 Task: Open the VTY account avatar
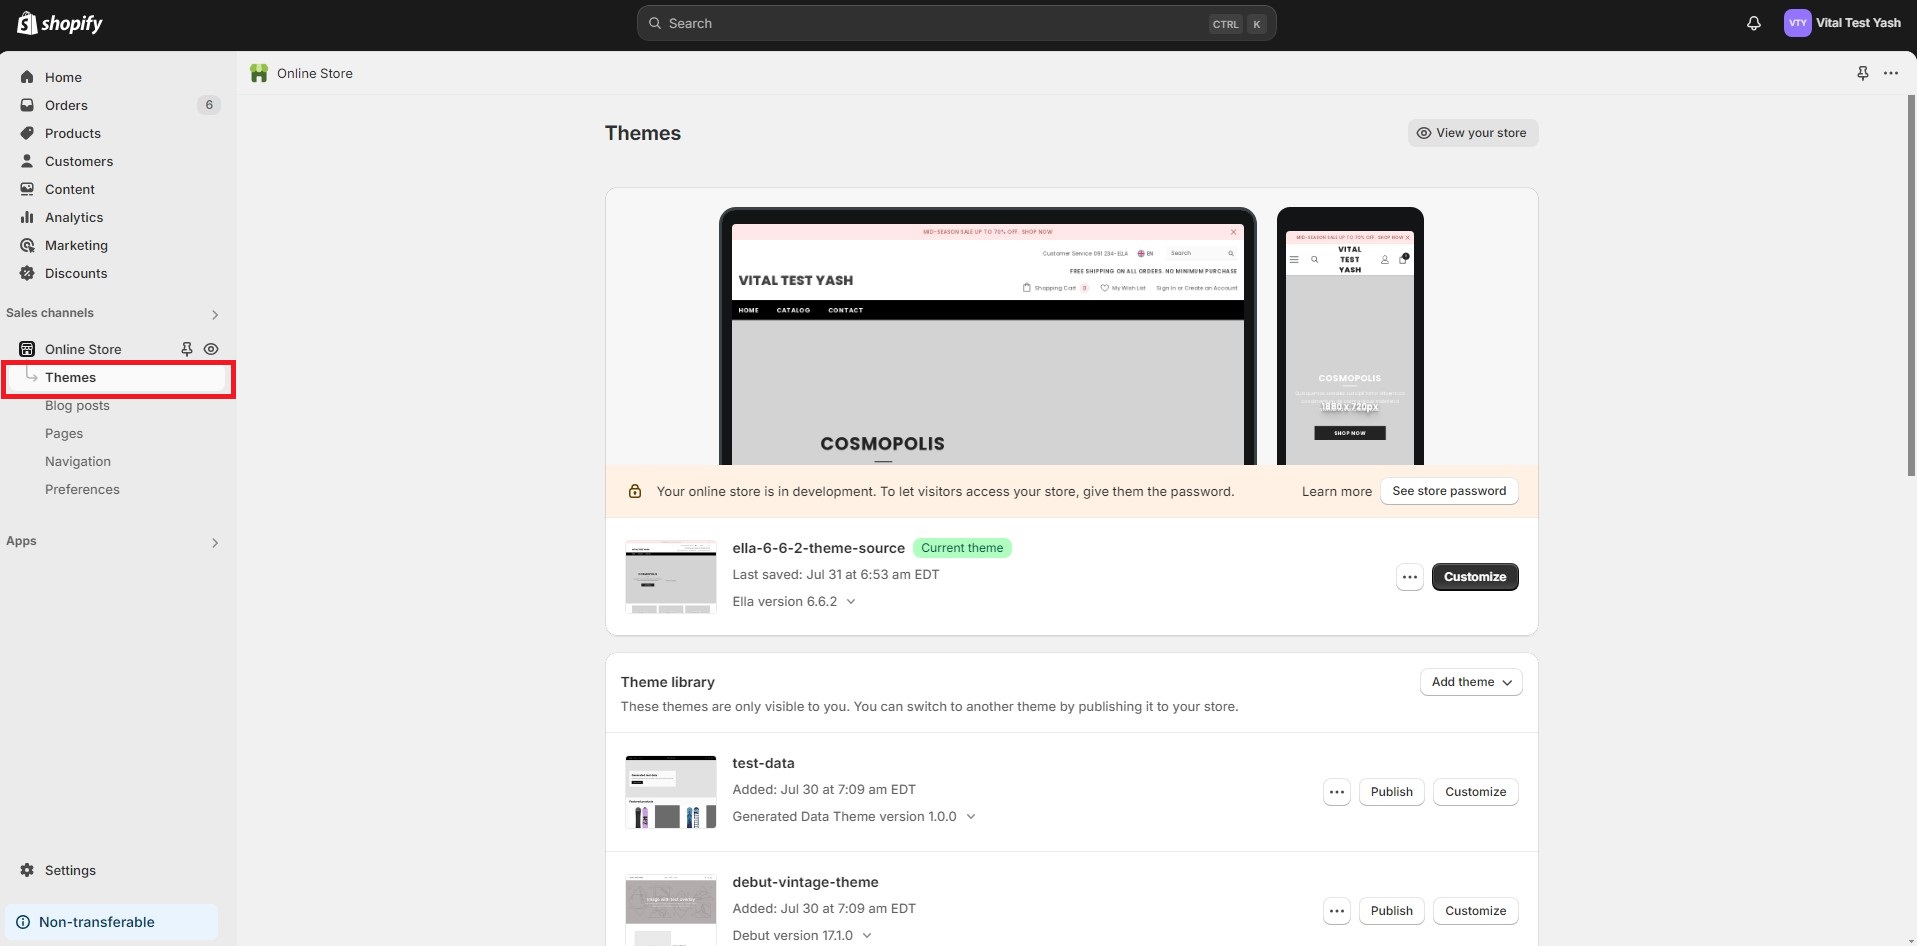(1797, 23)
